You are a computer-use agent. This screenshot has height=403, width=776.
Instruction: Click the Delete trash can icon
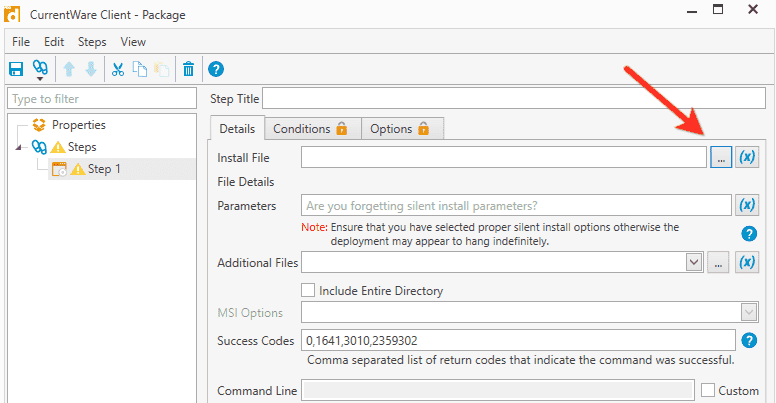[188, 69]
